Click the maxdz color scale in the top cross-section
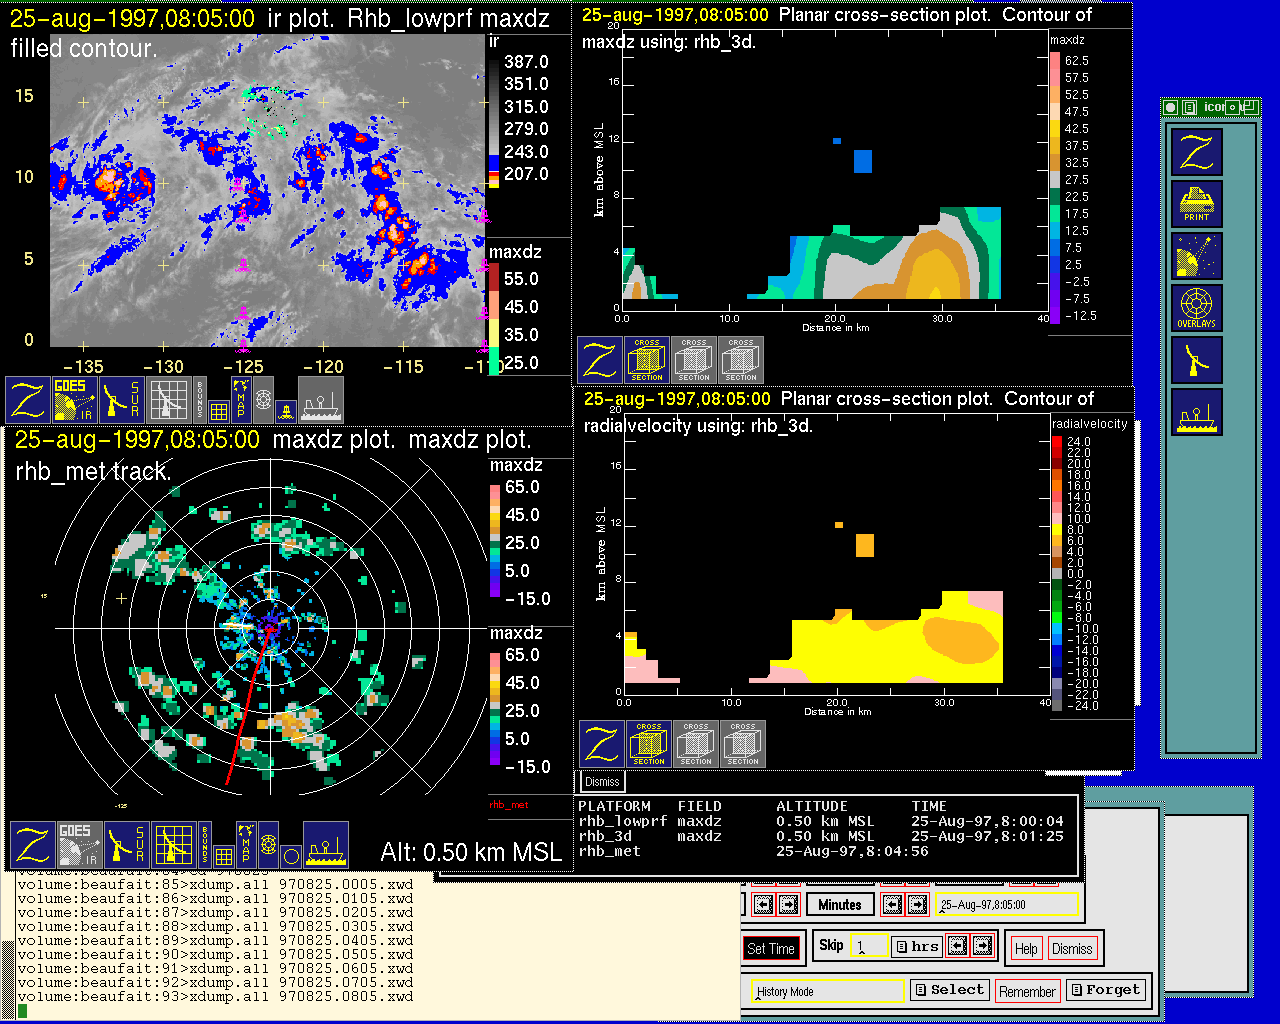This screenshot has width=1280, height=1024. point(1055,188)
